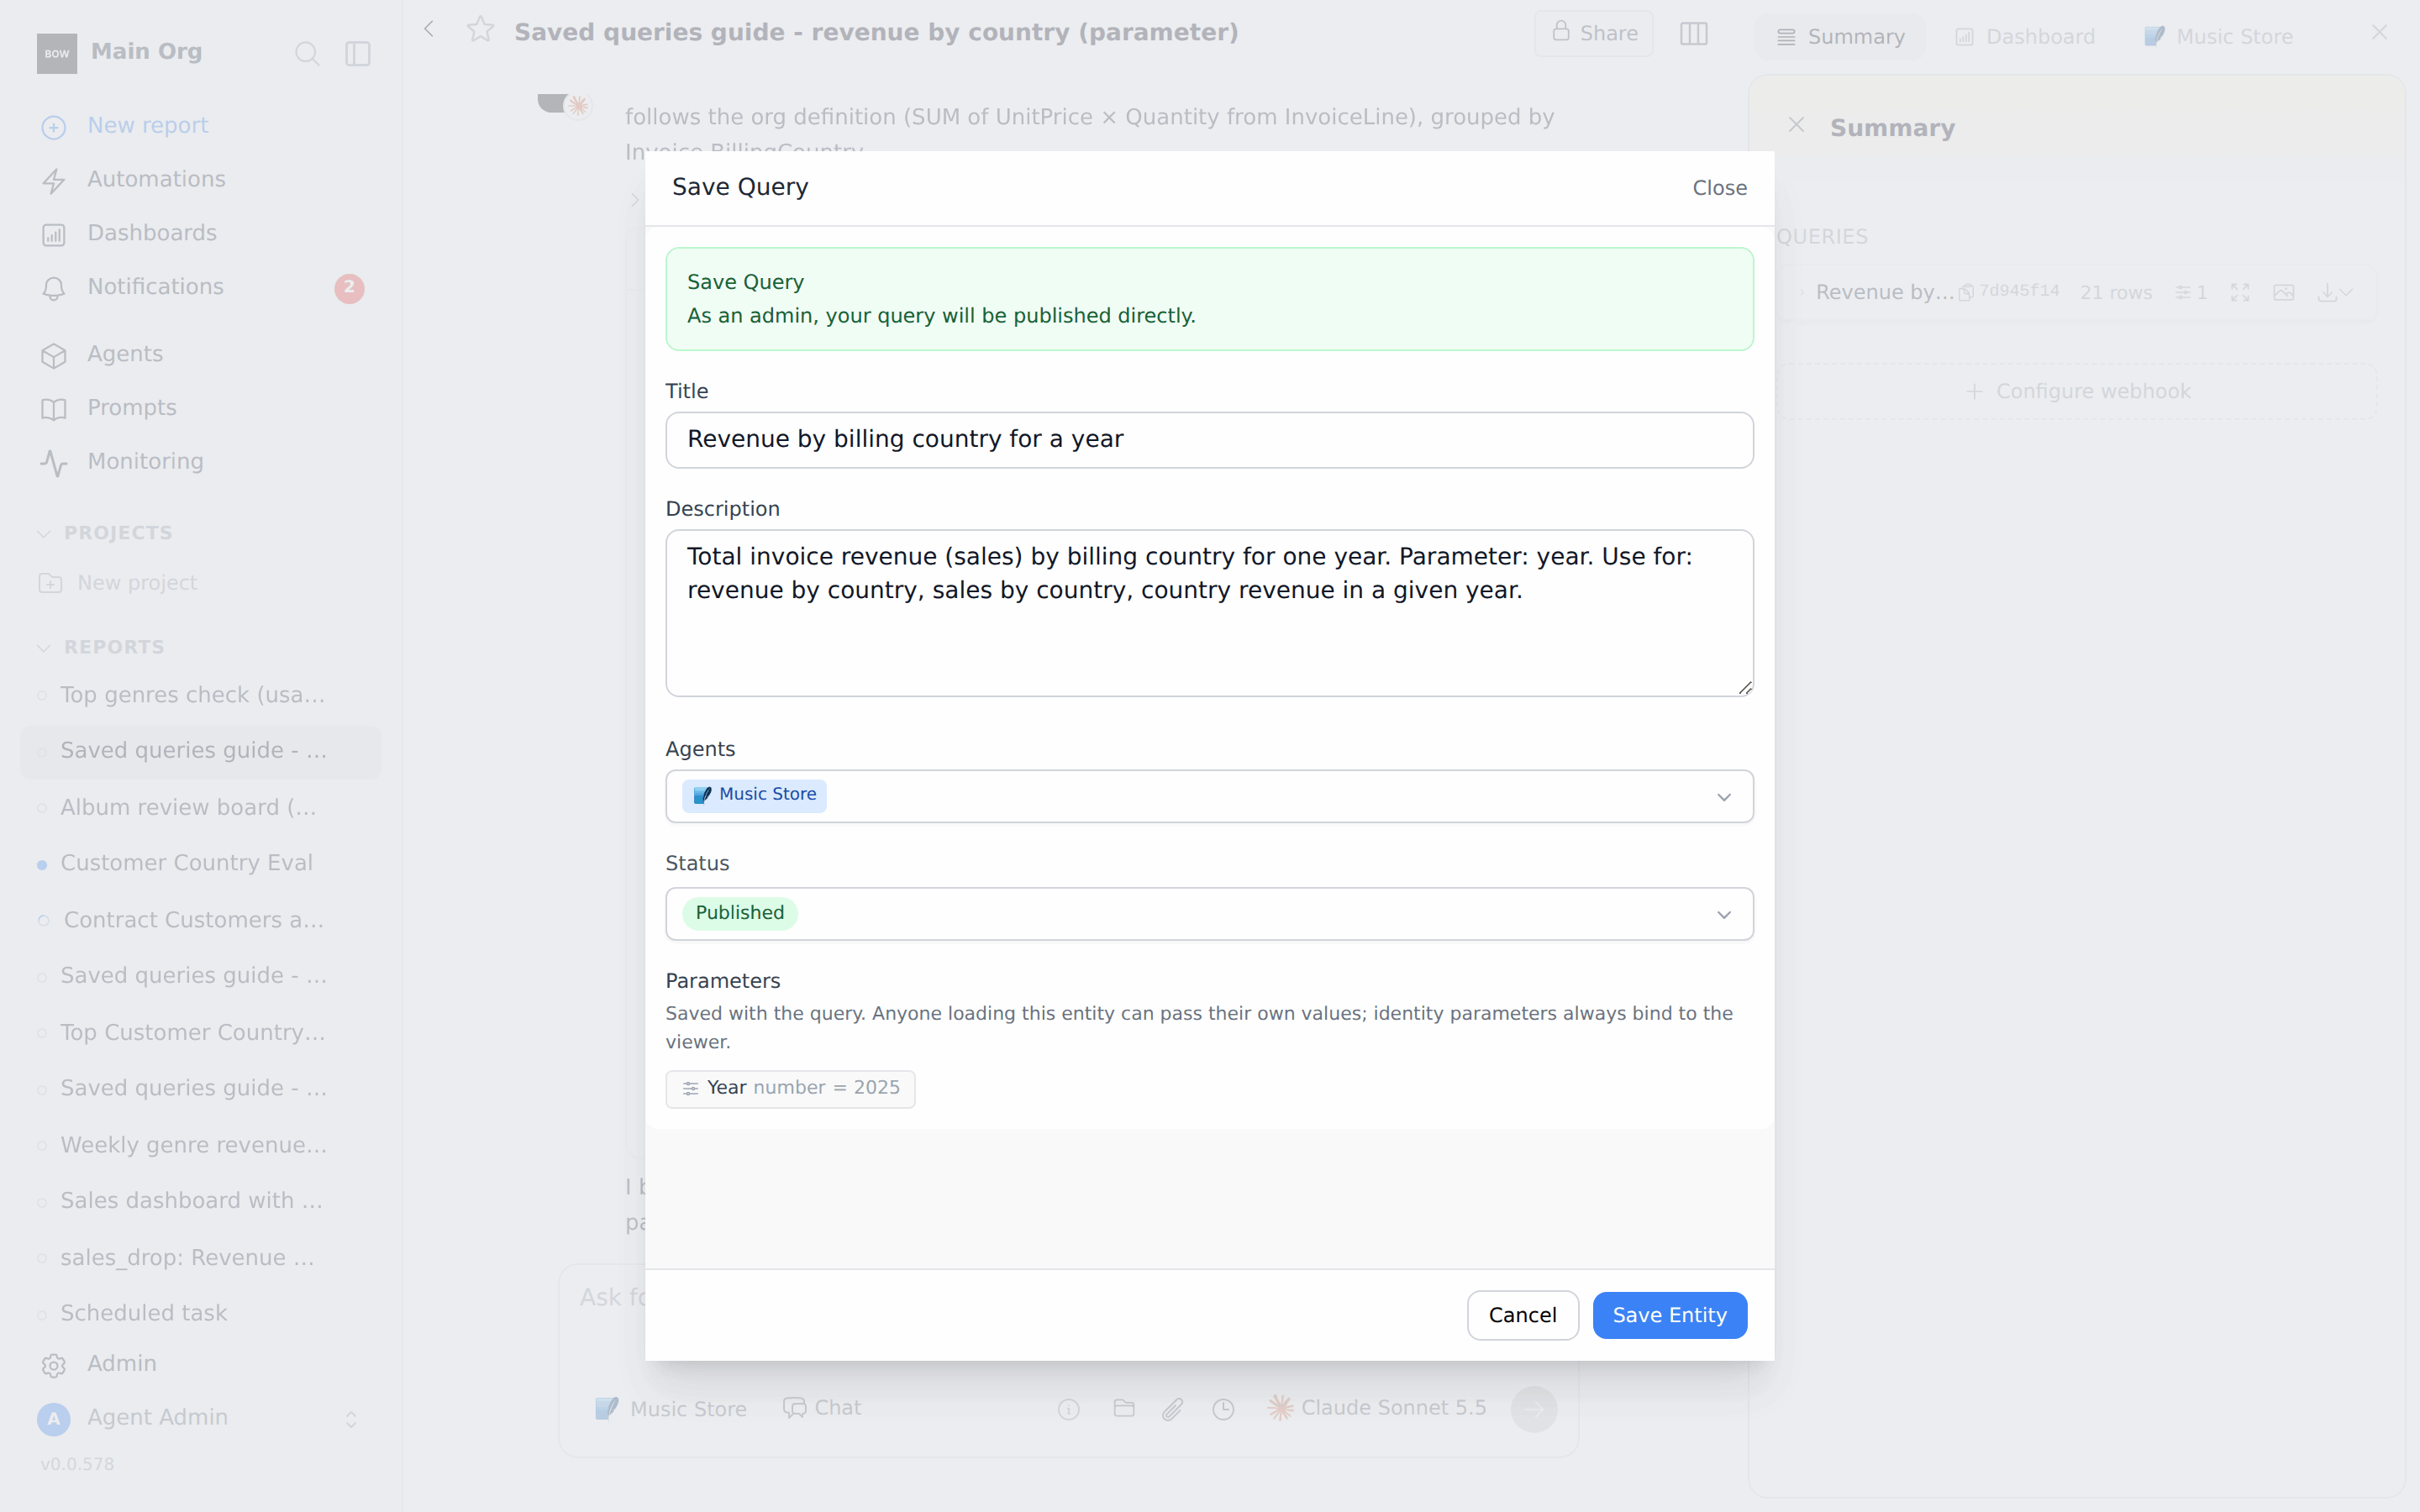The height and width of the screenshot is (1512, 2420).
Task: Open the Sales dashboard with report
Action: pos(190,1201)
